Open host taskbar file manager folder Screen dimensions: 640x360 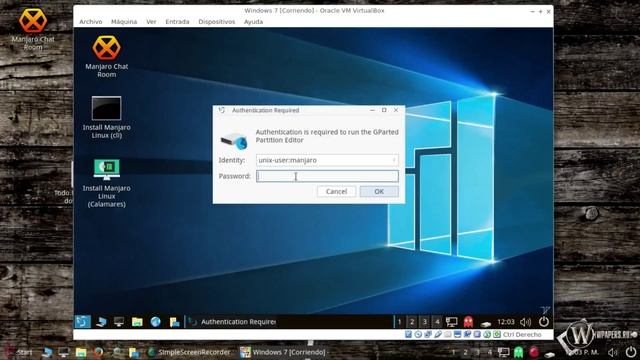tap(81, 352)
